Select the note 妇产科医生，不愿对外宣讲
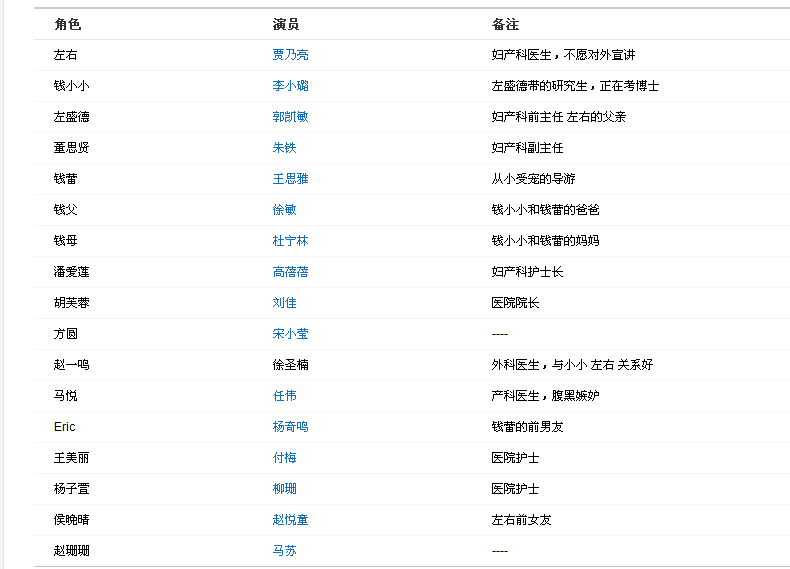This screenshot has height=569, width=790. point(563,54)
